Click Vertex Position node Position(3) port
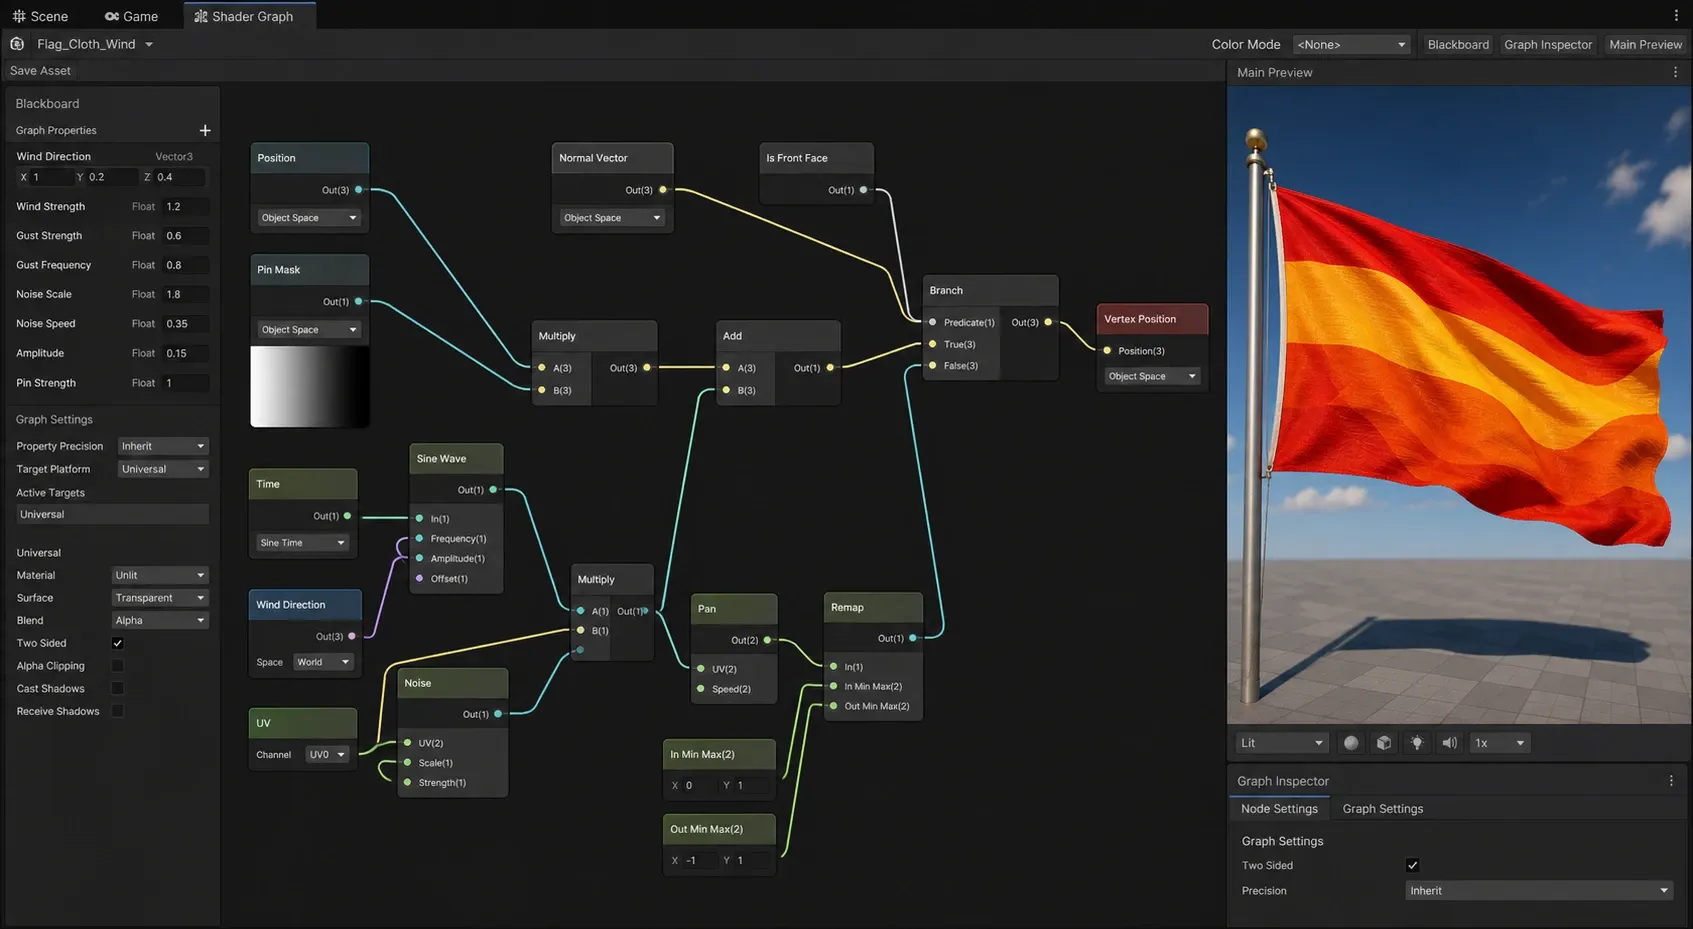 [x=1107, y=351]
